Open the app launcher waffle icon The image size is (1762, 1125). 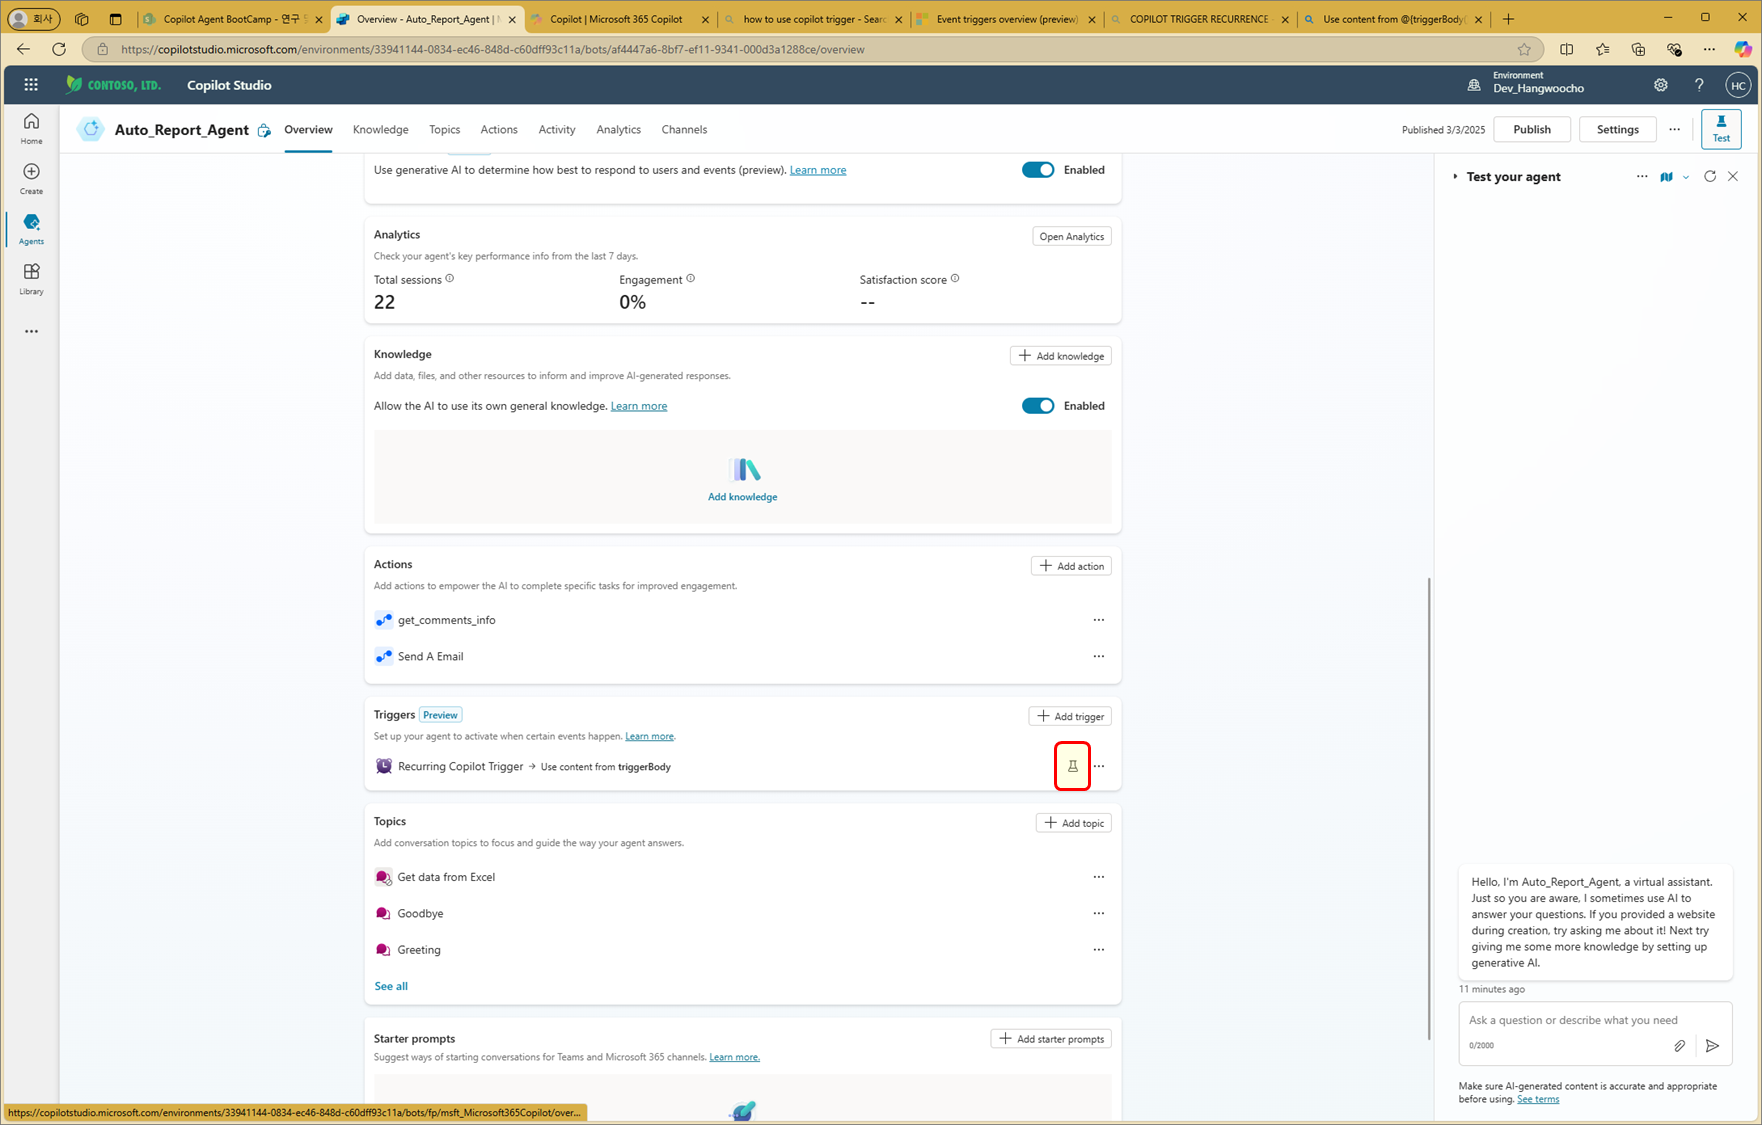tap(31, 85)
